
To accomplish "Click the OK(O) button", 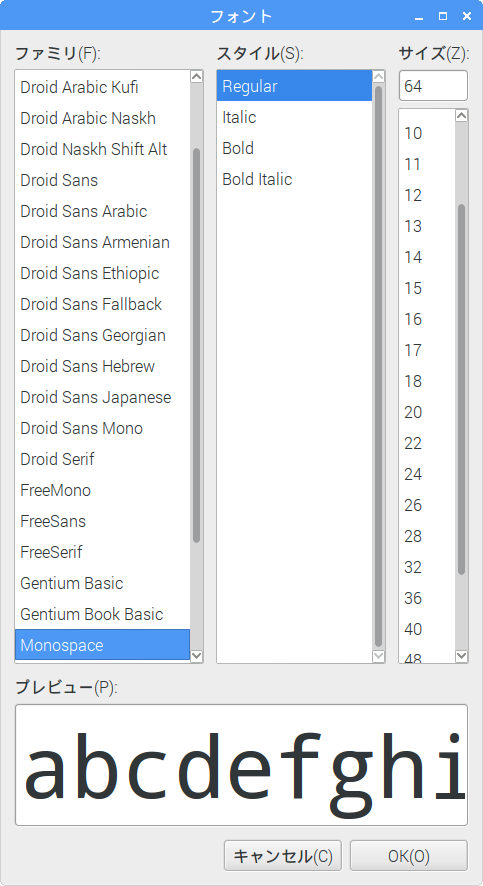I will coord(408,856).
